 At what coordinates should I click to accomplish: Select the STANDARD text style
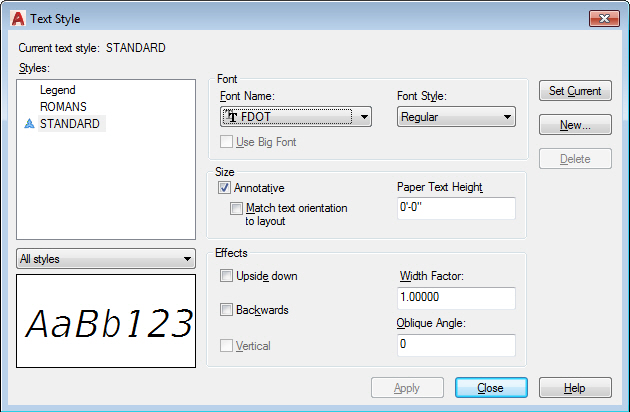[x=70, y=124]
